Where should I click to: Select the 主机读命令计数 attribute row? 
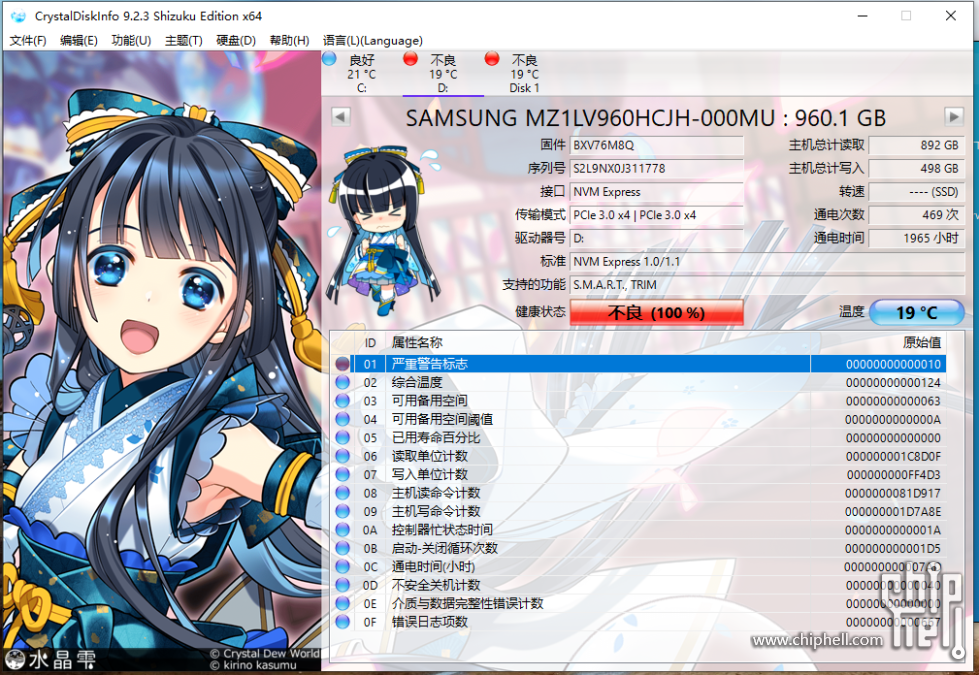tap(638, 493)
